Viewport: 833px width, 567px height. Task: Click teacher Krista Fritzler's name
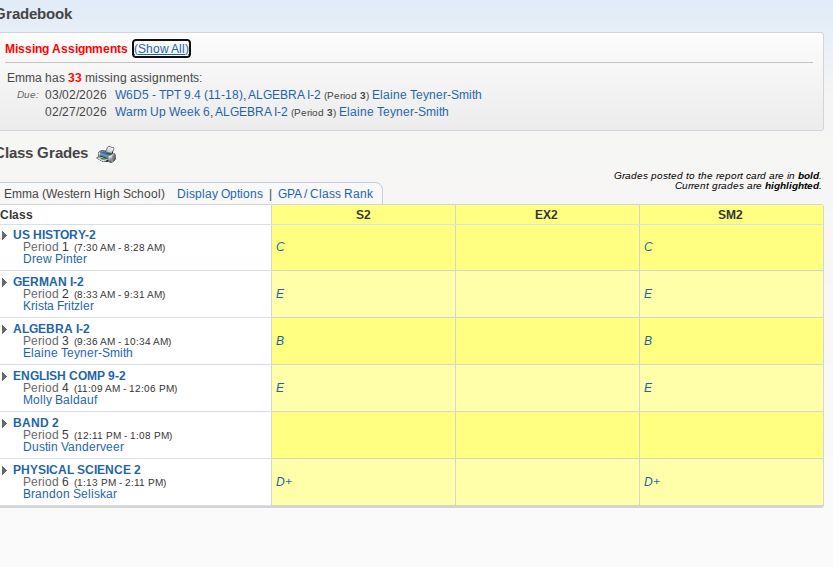(x=58, y=306)
